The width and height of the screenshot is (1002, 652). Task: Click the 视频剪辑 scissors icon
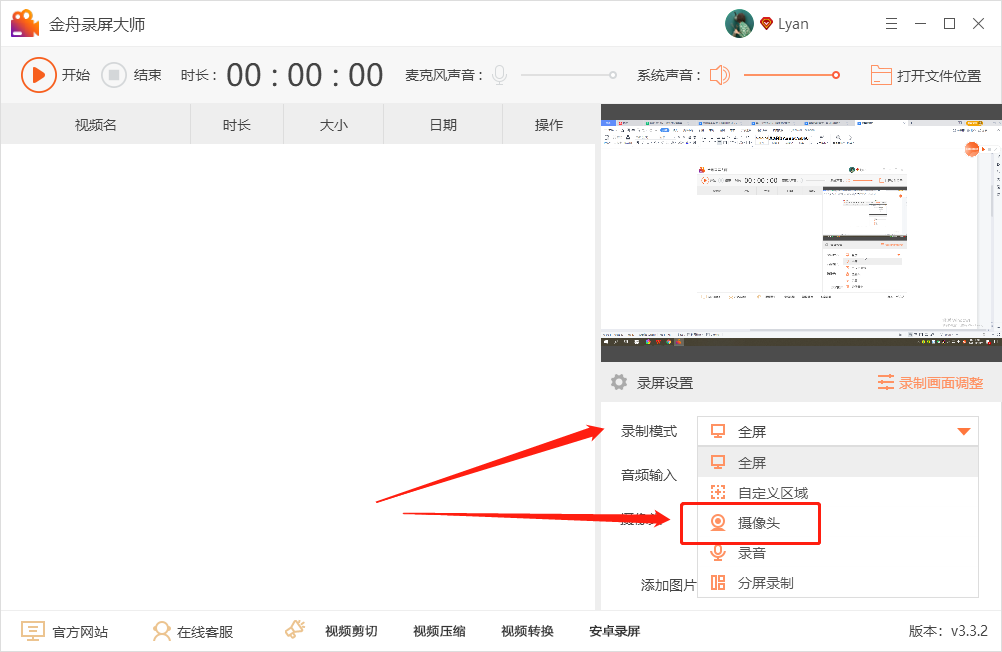pos(294,629)
